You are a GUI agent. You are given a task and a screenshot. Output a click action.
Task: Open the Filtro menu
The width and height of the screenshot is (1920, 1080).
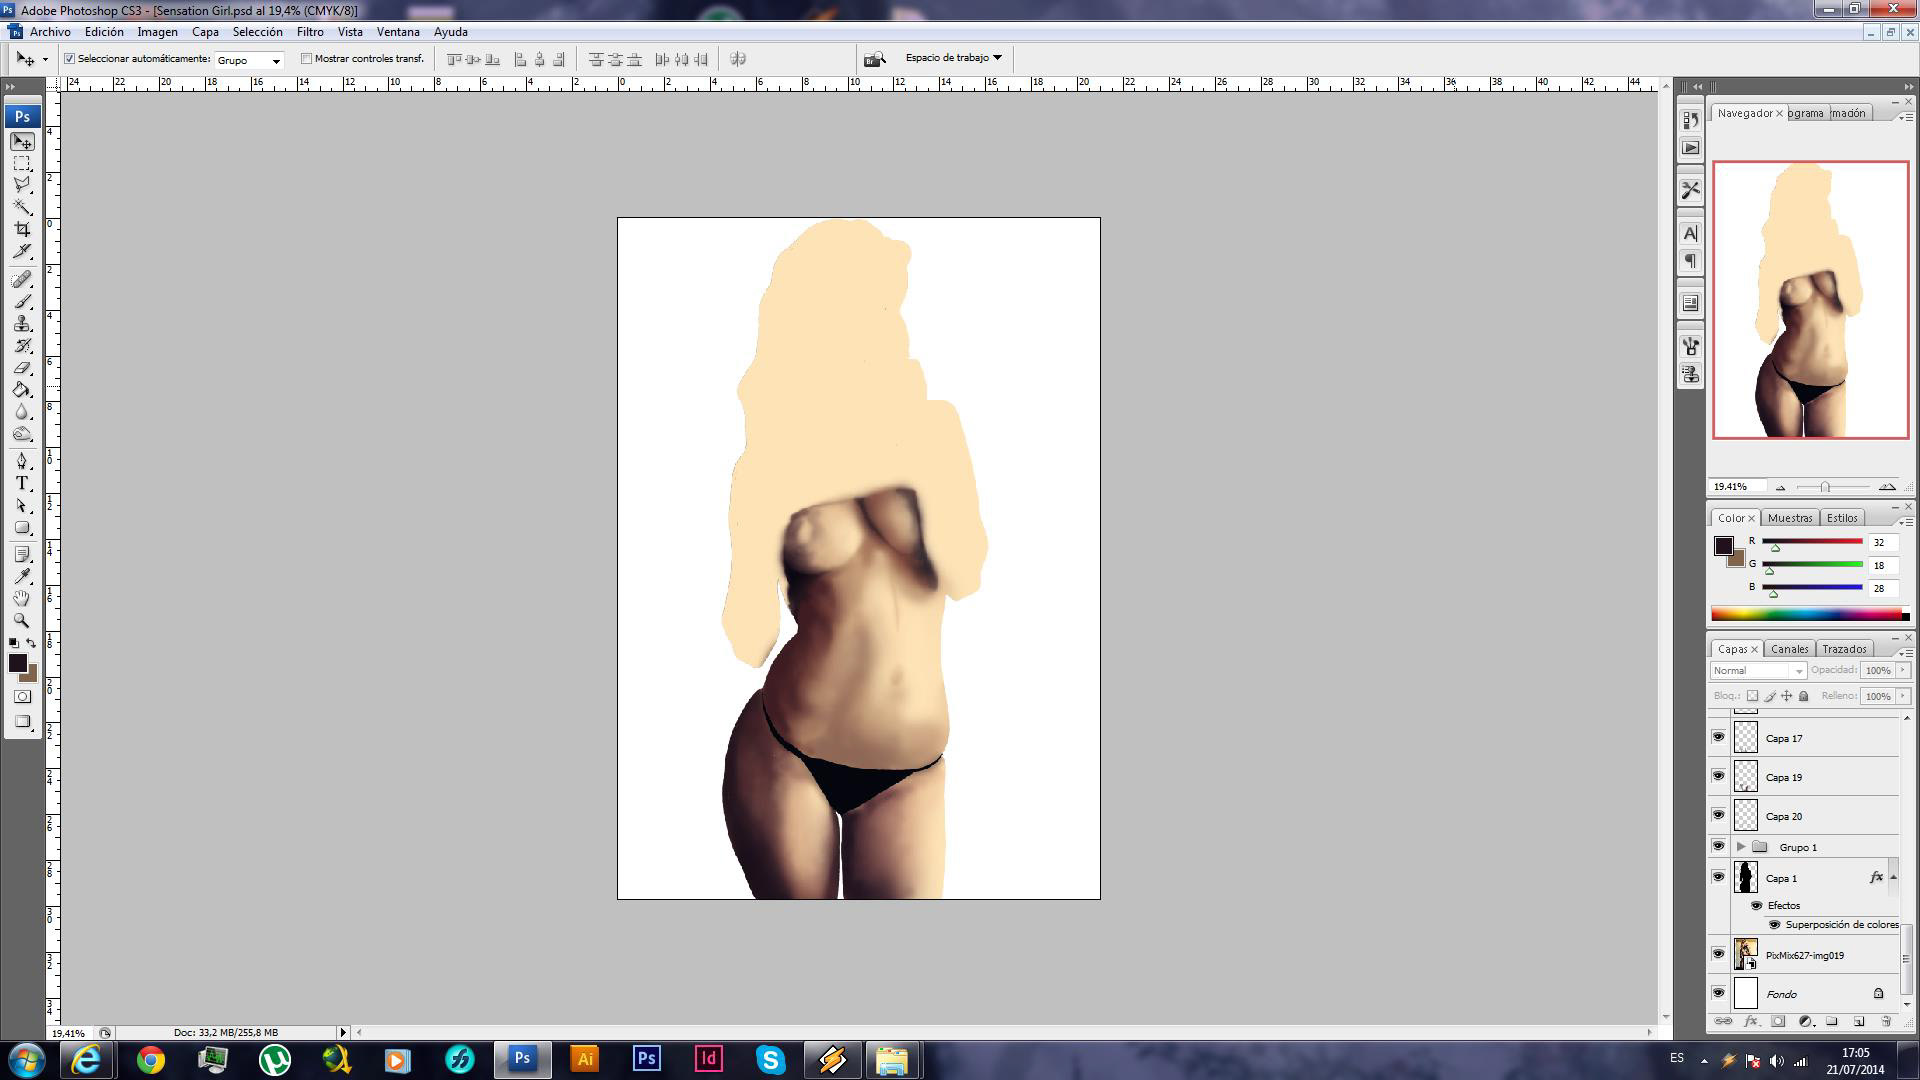(x=309, y=32)
